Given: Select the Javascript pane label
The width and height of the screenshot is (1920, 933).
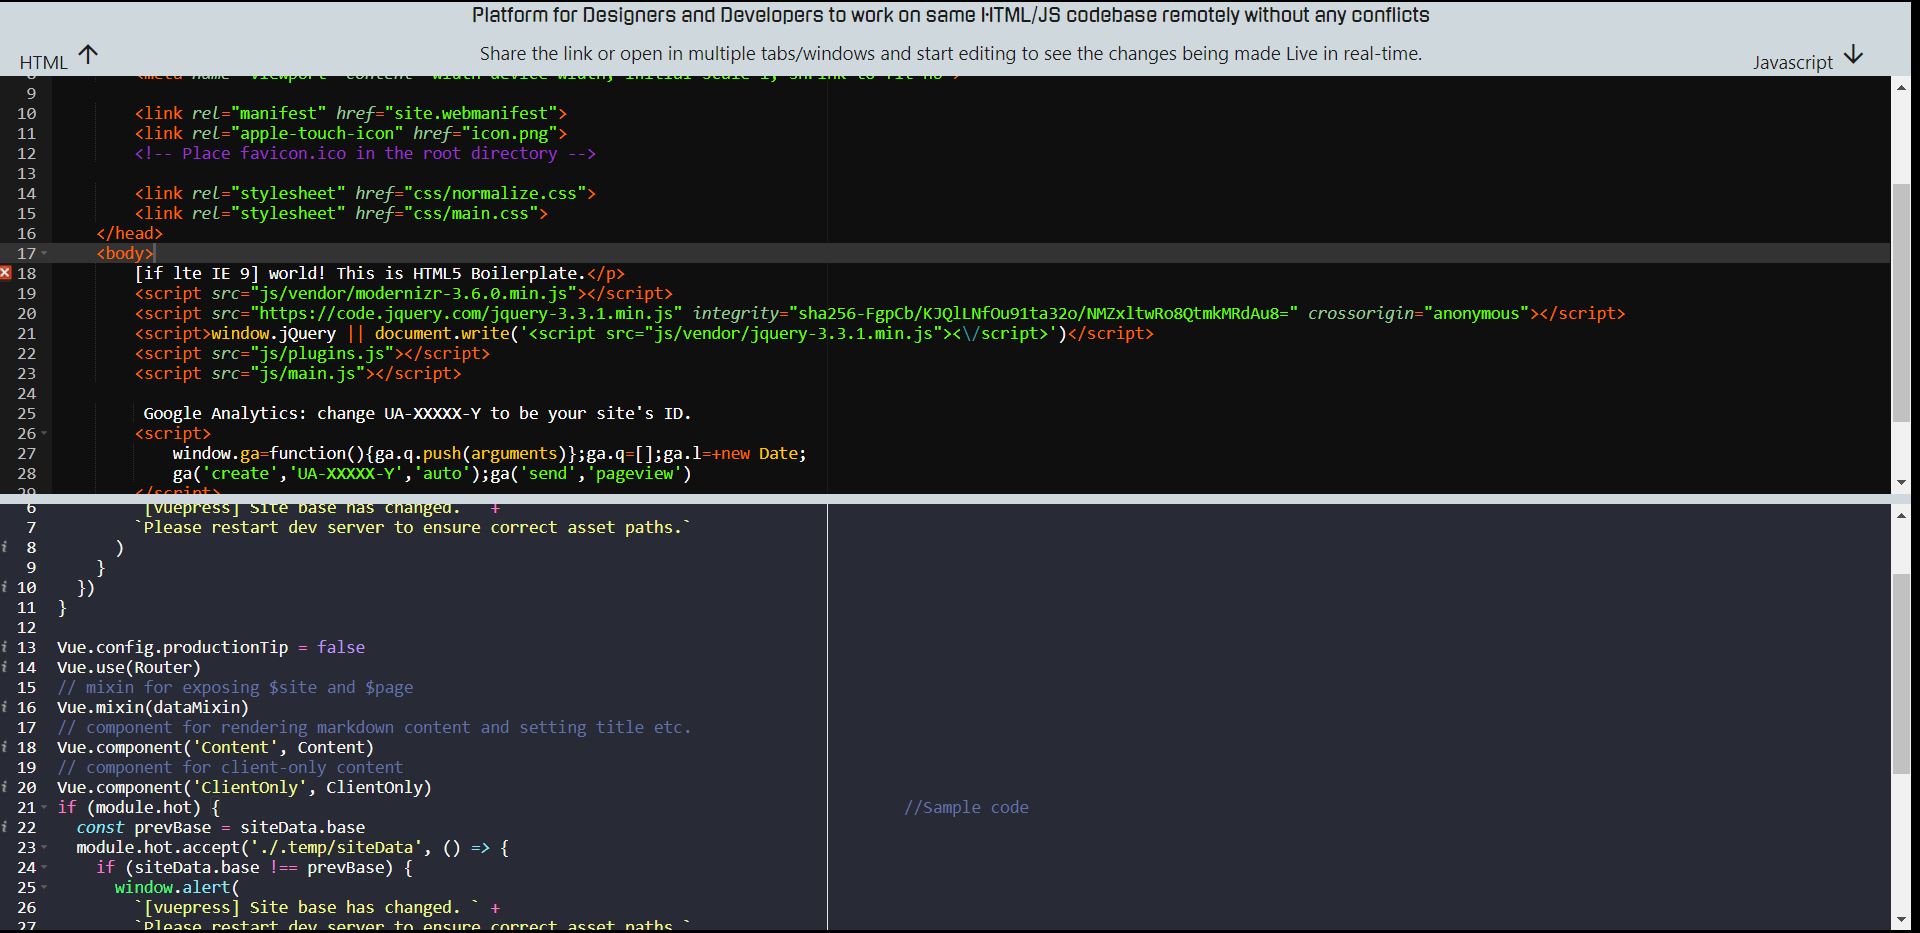Looking at the screenshot, I should click(1793, 62).
